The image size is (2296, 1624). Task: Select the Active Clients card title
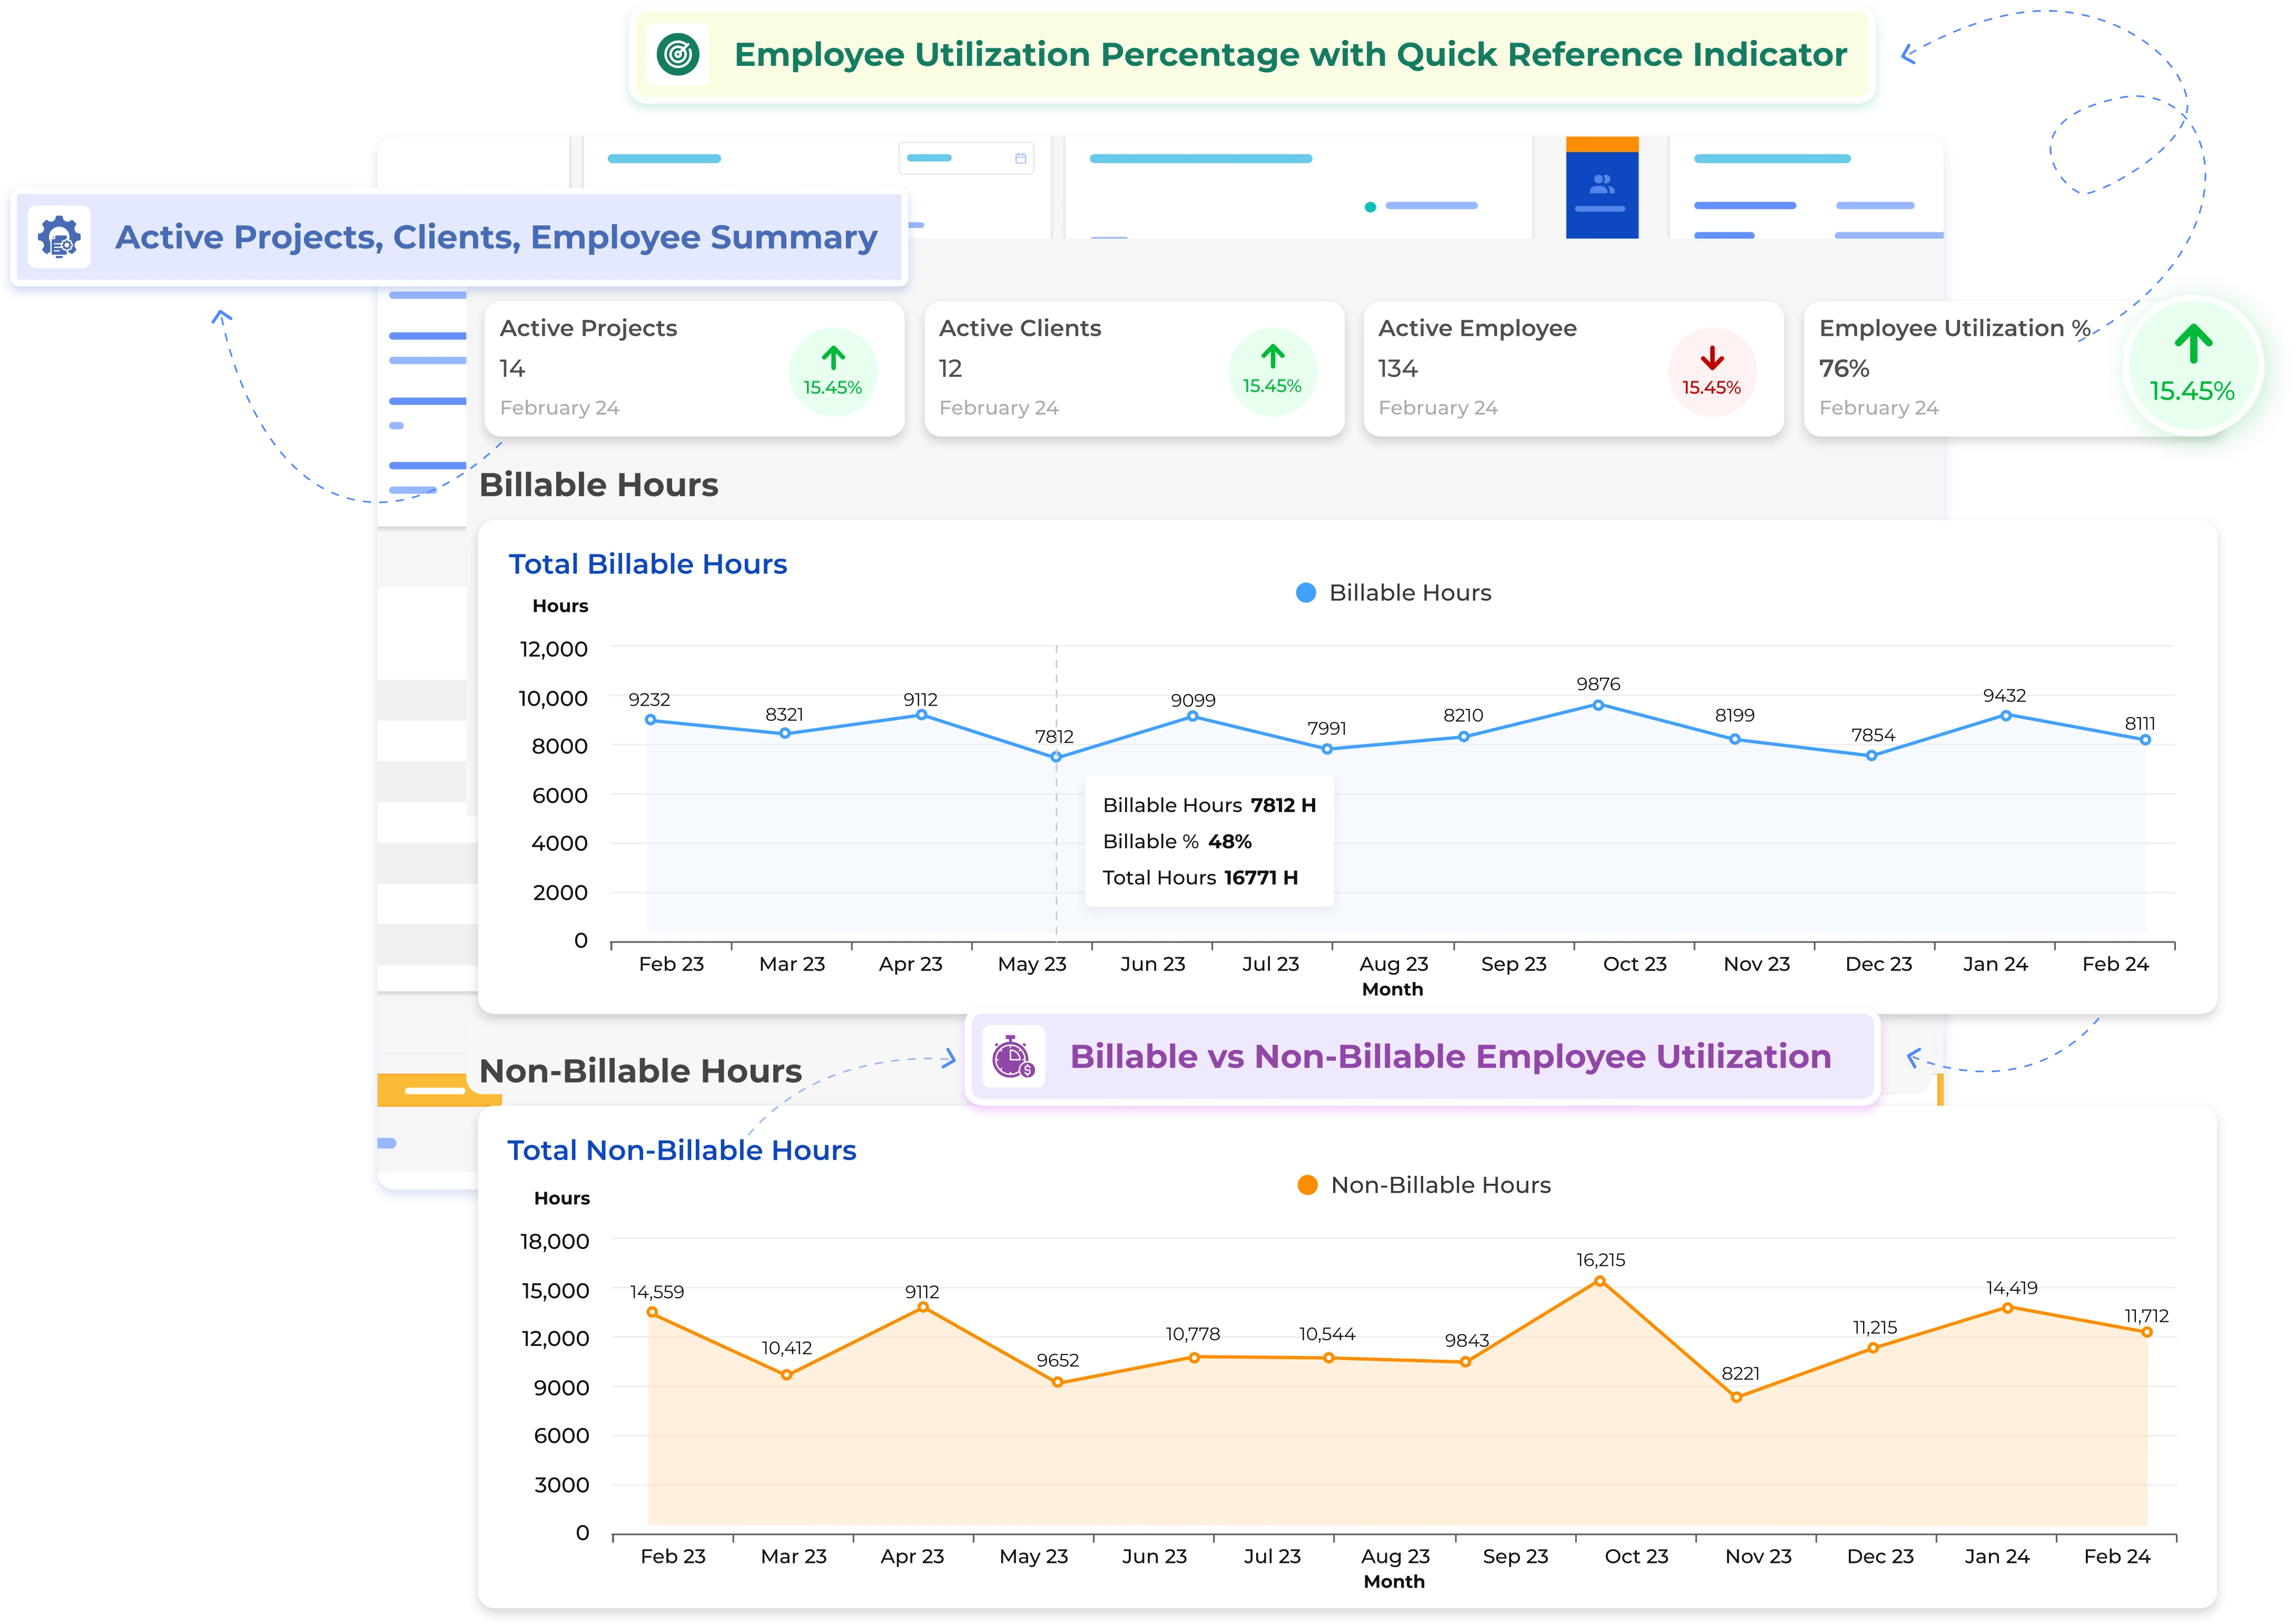(1019, 328)
